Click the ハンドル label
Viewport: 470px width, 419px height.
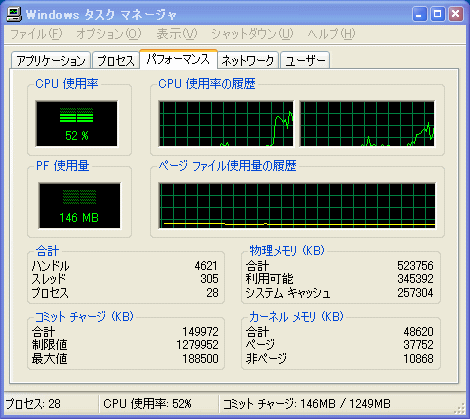[x=50, y=266]
